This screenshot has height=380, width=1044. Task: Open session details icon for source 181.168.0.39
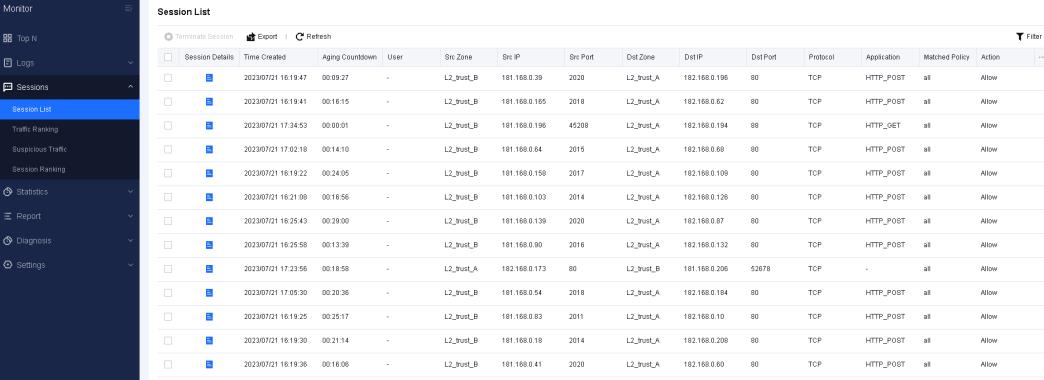pyautogui.click(x=209, y=78)
